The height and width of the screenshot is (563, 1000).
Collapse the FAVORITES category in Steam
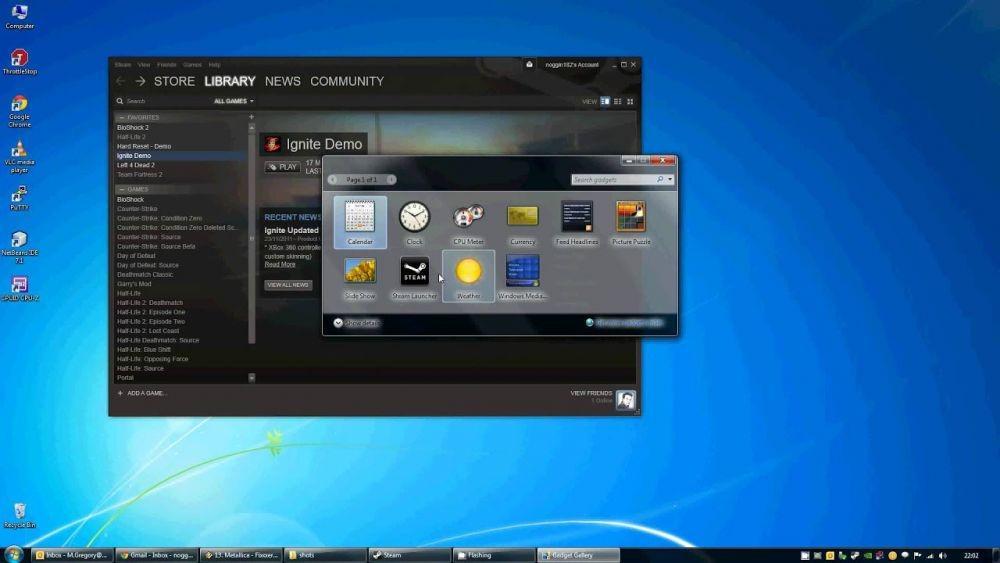(x=121, y=117)
